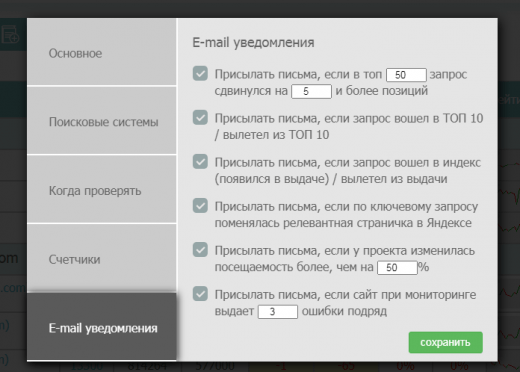Toggle checkbox for relevant page change in Яндекс
Image resolution: width=520 pixels, height=372 pixels.
click(200, 206)
